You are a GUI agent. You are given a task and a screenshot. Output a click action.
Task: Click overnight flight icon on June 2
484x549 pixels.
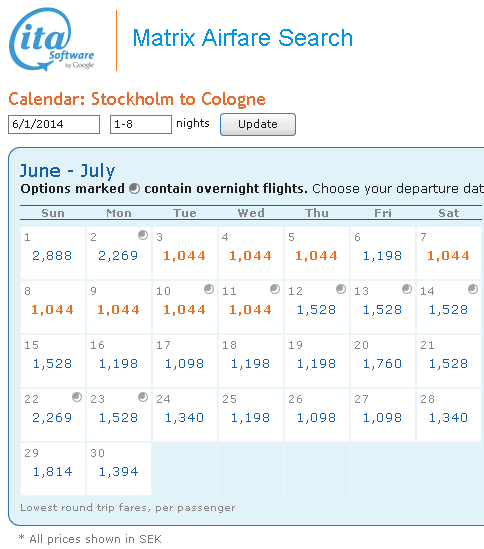pos(143,235)
